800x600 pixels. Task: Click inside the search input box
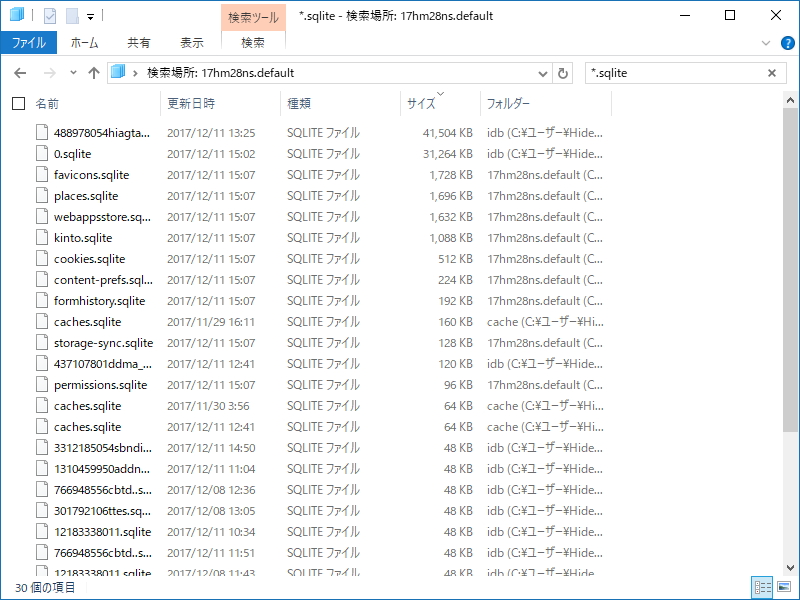[x=660, y=73]
